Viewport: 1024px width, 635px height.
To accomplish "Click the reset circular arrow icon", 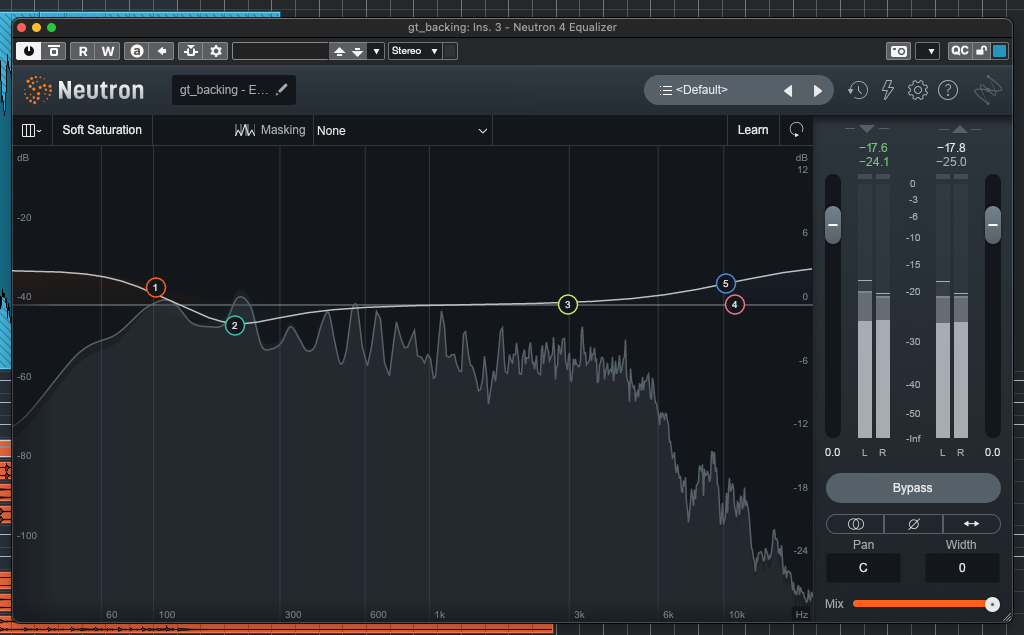I will click(796, 130).
